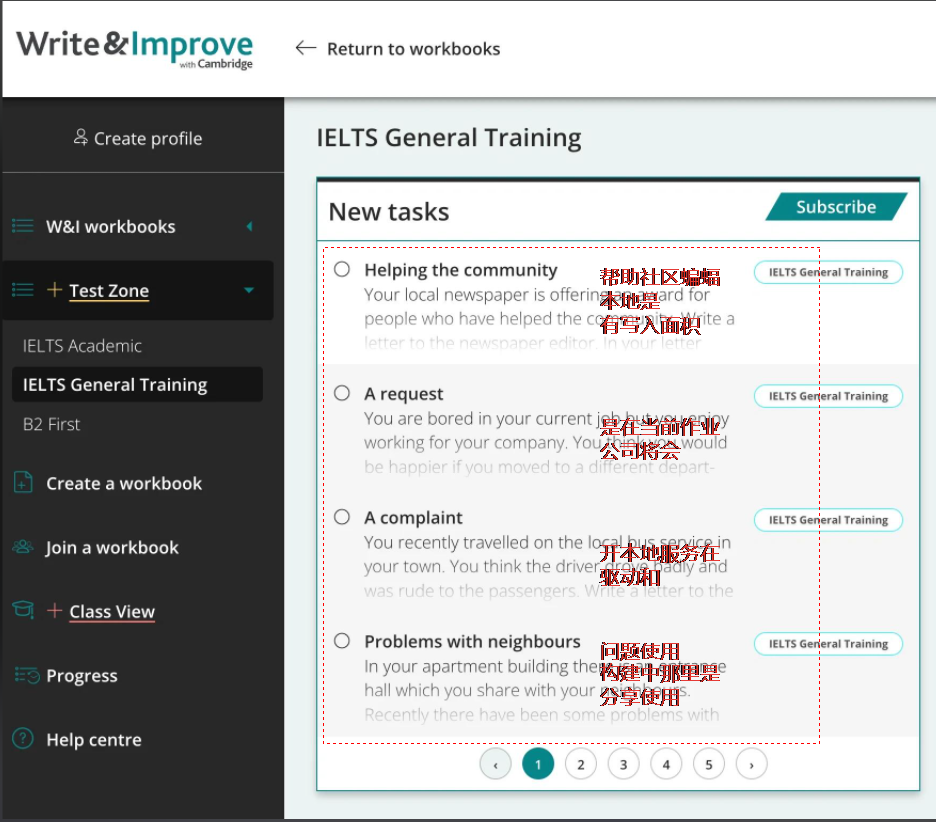Click the Subscribe button
The height and width of the screenshot is (822, 936).
836,207
